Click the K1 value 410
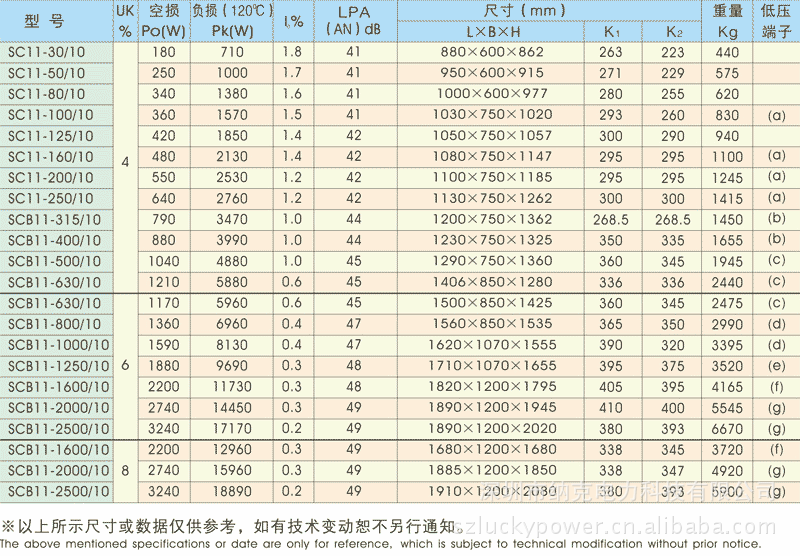This screenshot has height=556, width=800. 610,408
